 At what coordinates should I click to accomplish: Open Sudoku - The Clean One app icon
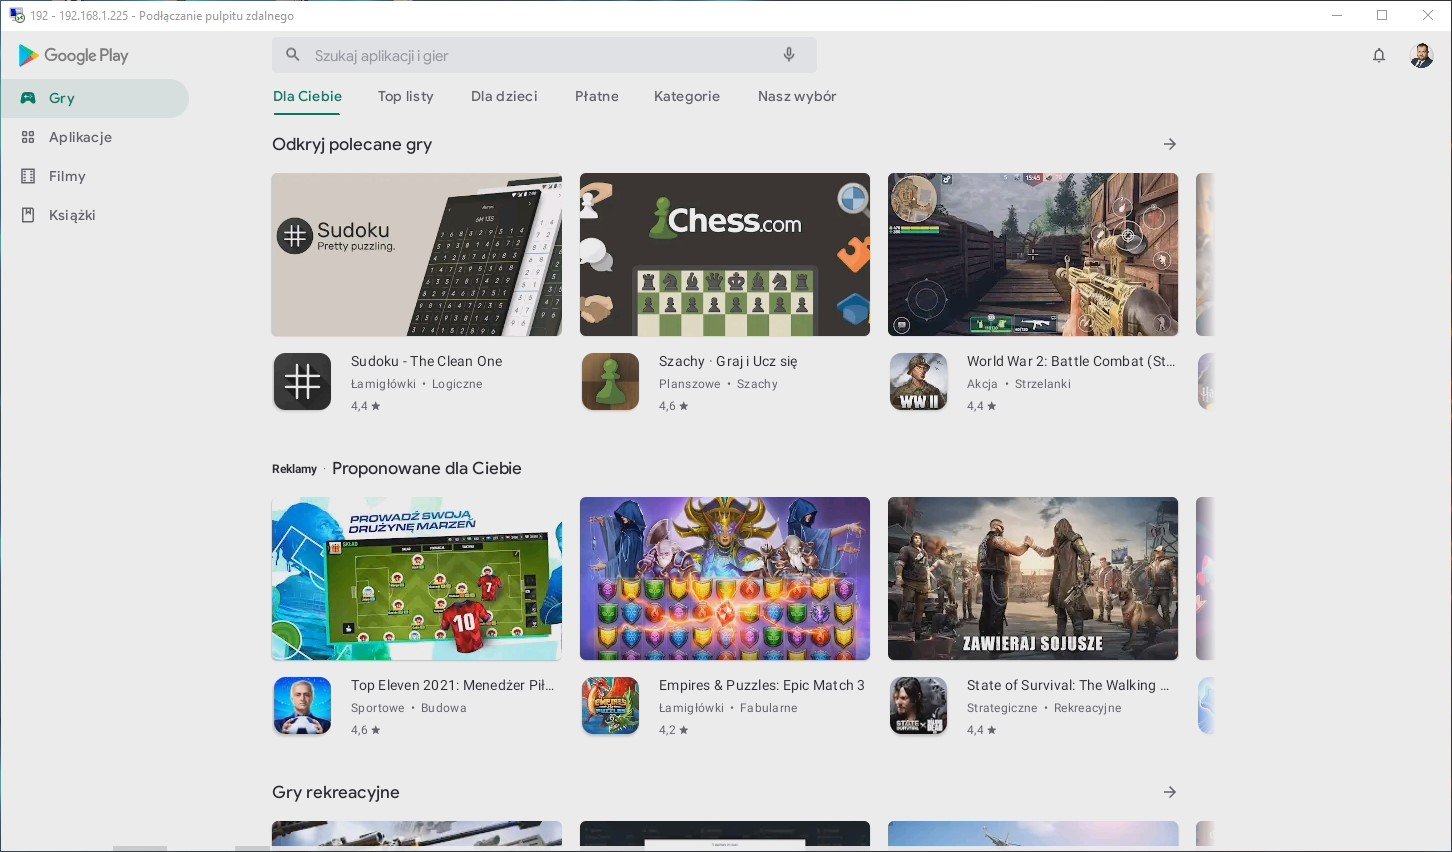pos(302,382)
